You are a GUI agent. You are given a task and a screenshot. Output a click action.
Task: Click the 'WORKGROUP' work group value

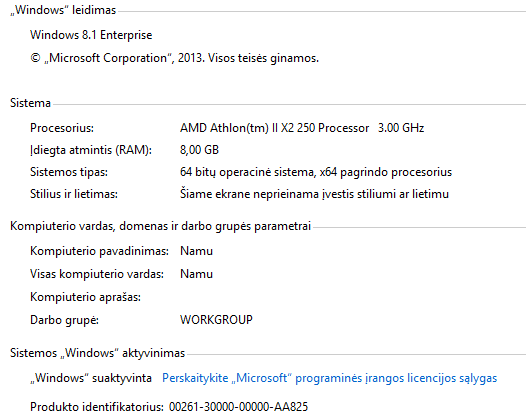click(x=216, y=320)
